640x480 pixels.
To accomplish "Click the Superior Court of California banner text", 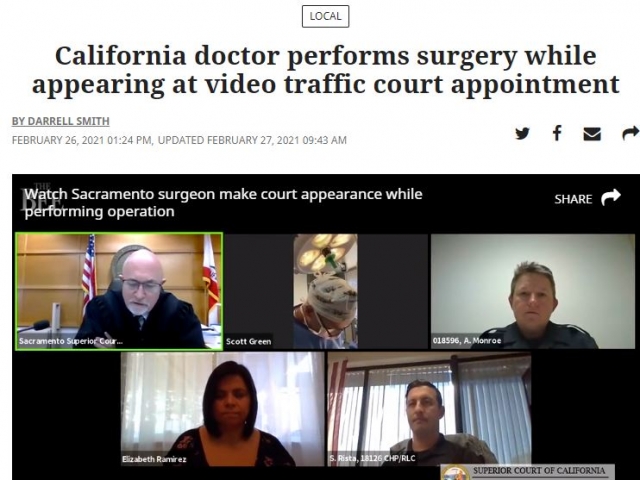I will click(539, 471).
